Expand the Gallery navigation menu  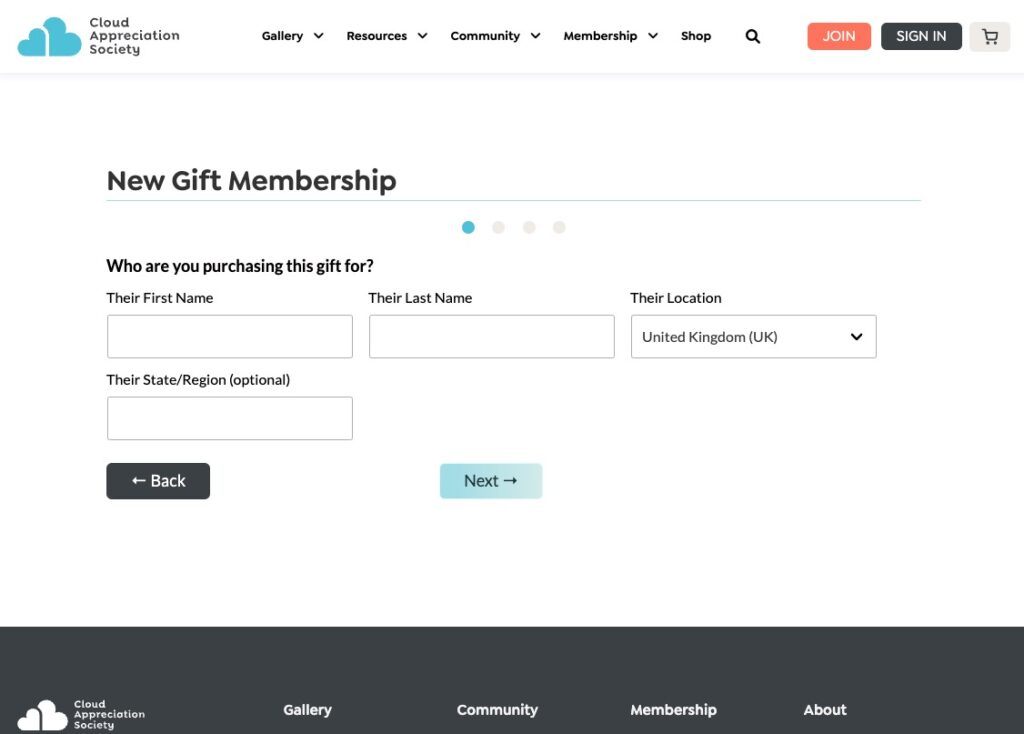coord(292,36)
